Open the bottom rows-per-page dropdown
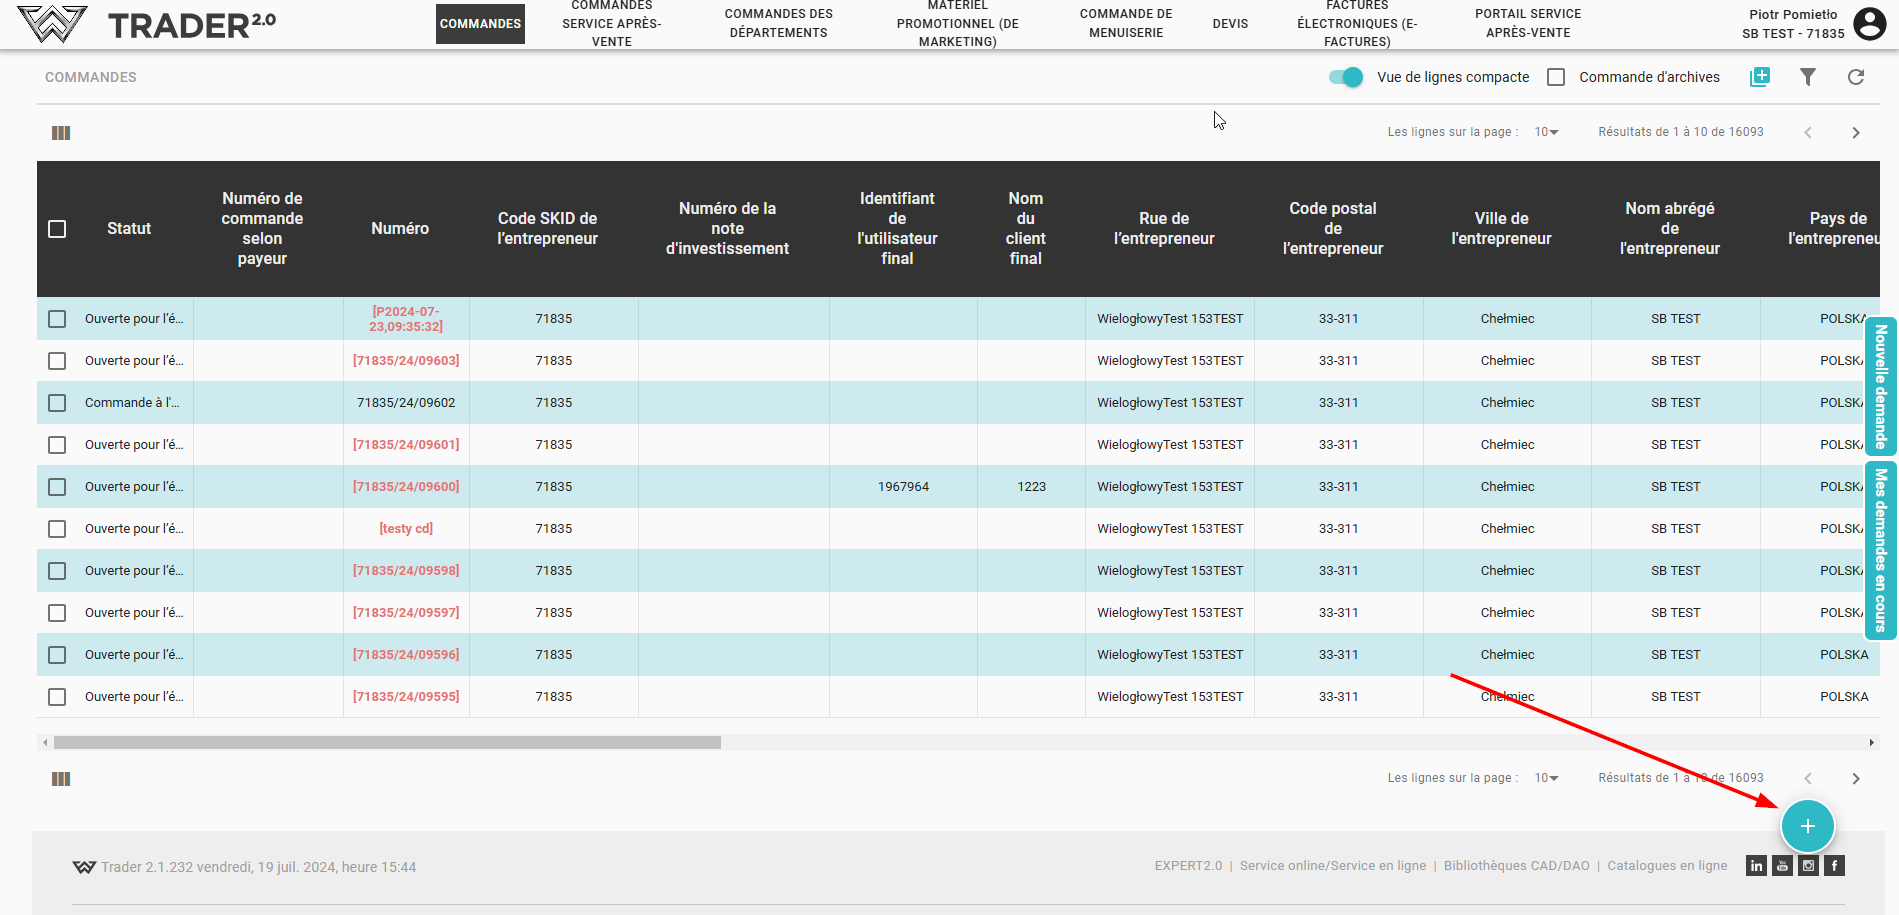 (x=1546, y=778)
